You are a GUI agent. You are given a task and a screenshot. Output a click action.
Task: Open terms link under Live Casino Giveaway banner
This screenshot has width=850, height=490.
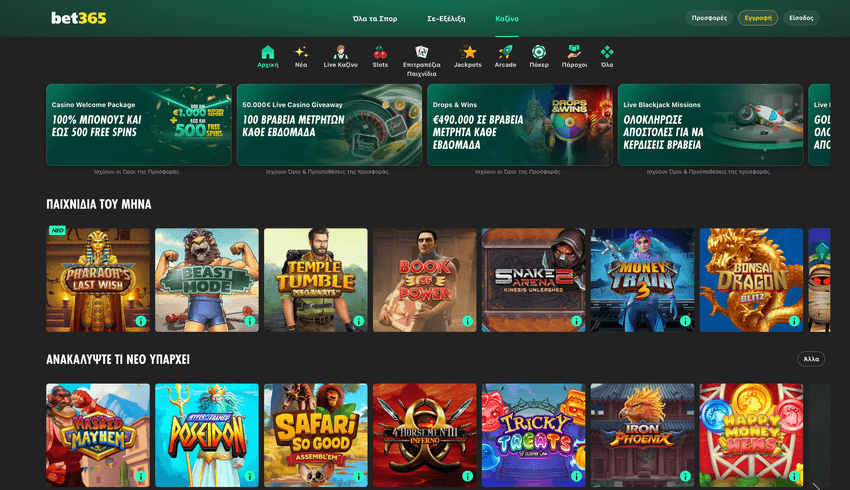[327, 172]
